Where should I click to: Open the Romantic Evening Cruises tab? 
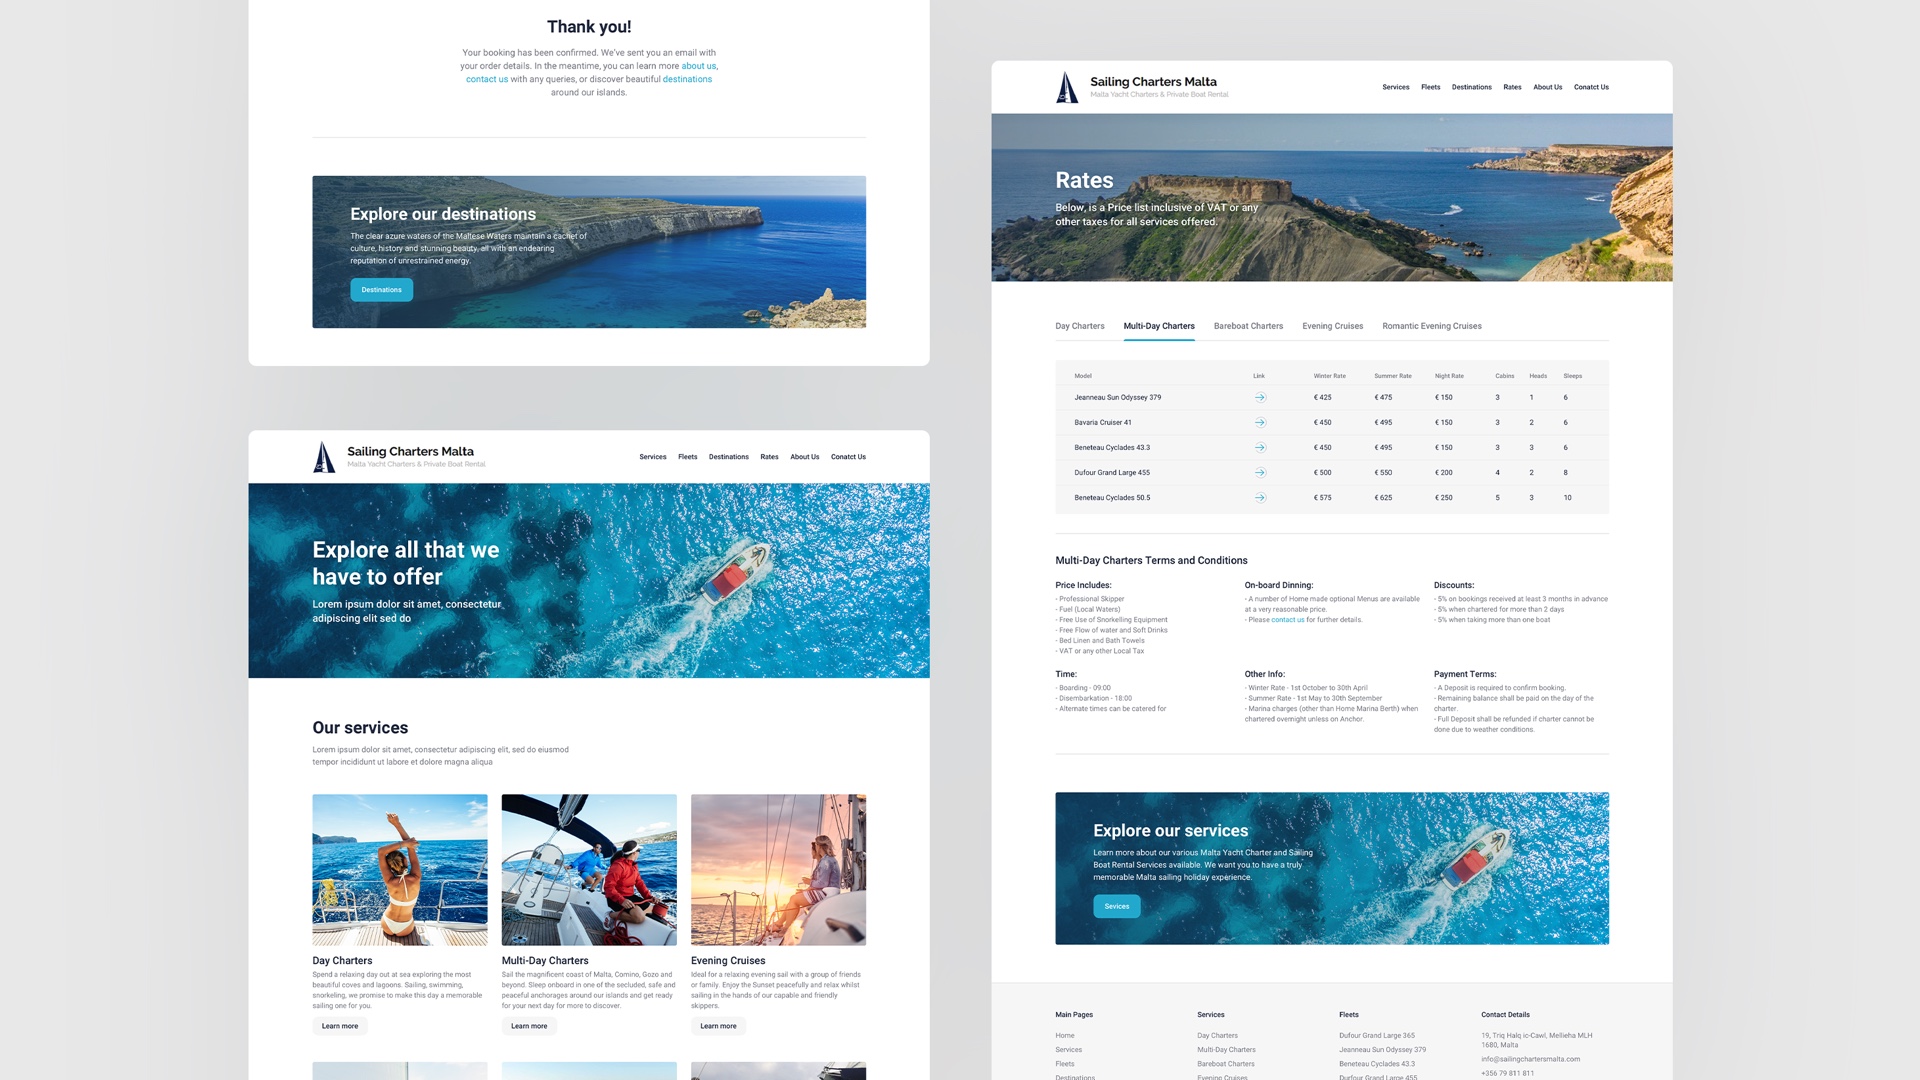click(1432, 326)
